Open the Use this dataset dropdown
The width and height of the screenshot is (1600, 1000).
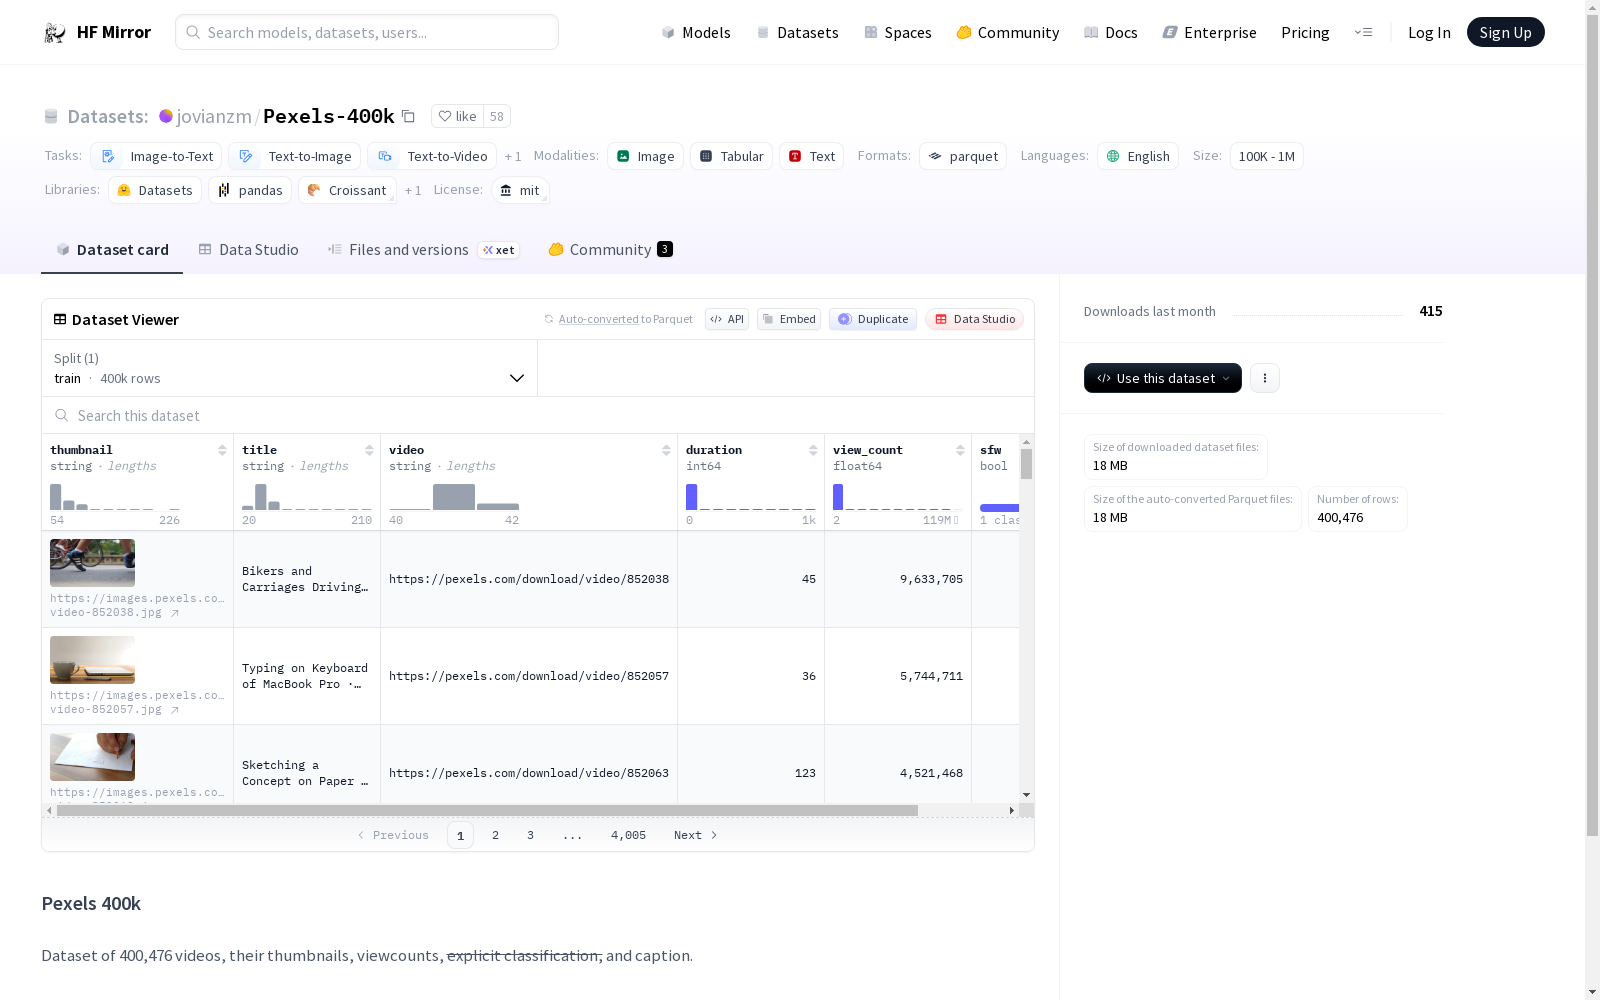click(x=1163, y=378)
